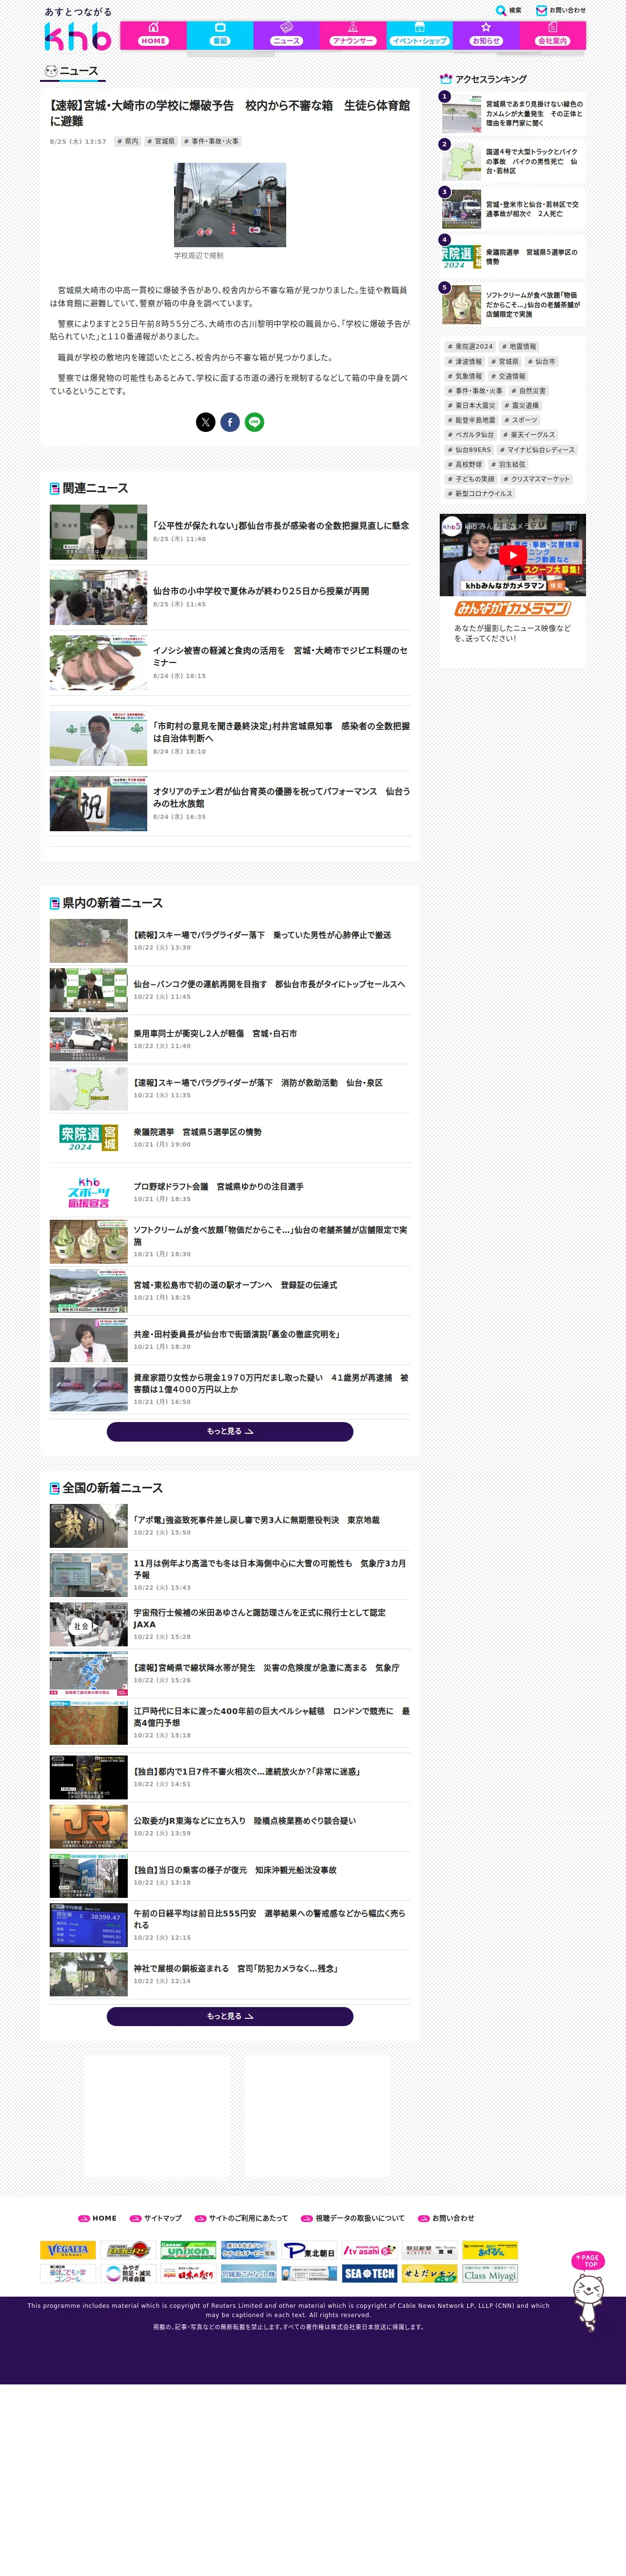Open the HOME navigation tab
The width and height of the screenshot is (626, 2576).
pos(153,35)
